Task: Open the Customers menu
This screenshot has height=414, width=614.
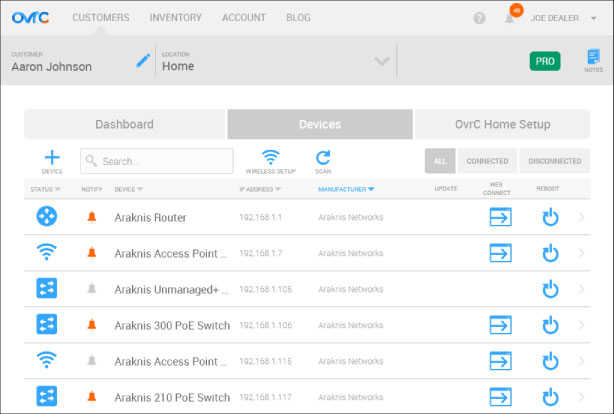Action: coord(101,18)
